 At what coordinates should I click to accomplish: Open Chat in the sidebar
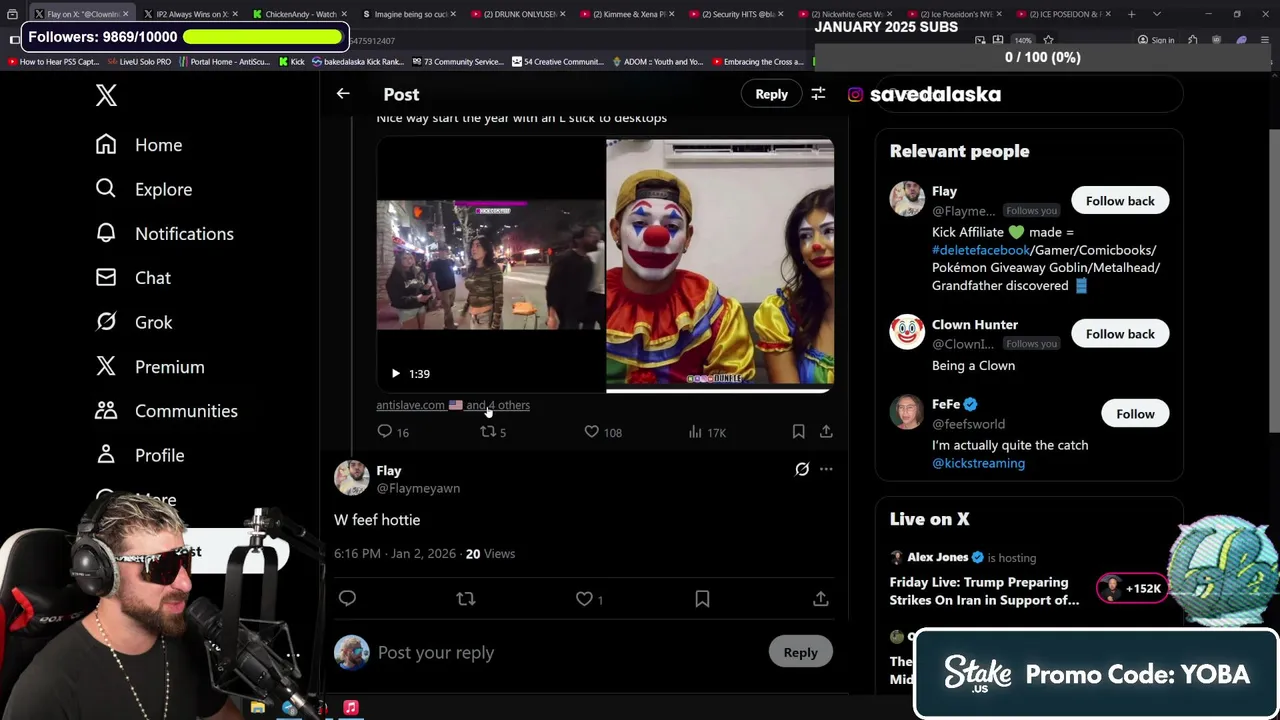coord(133,278)
